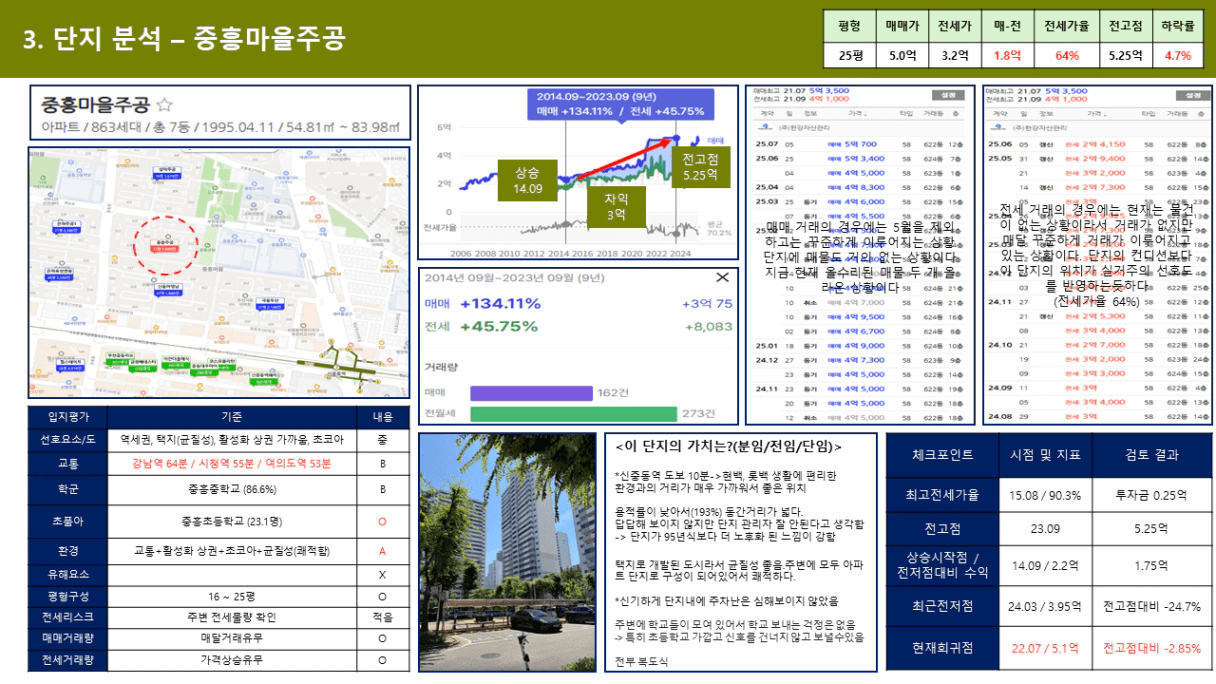1216x684 pixels.
Task: Click the 중흥중학교 (86.6%) cell
Action: click(x=232, y=490)
